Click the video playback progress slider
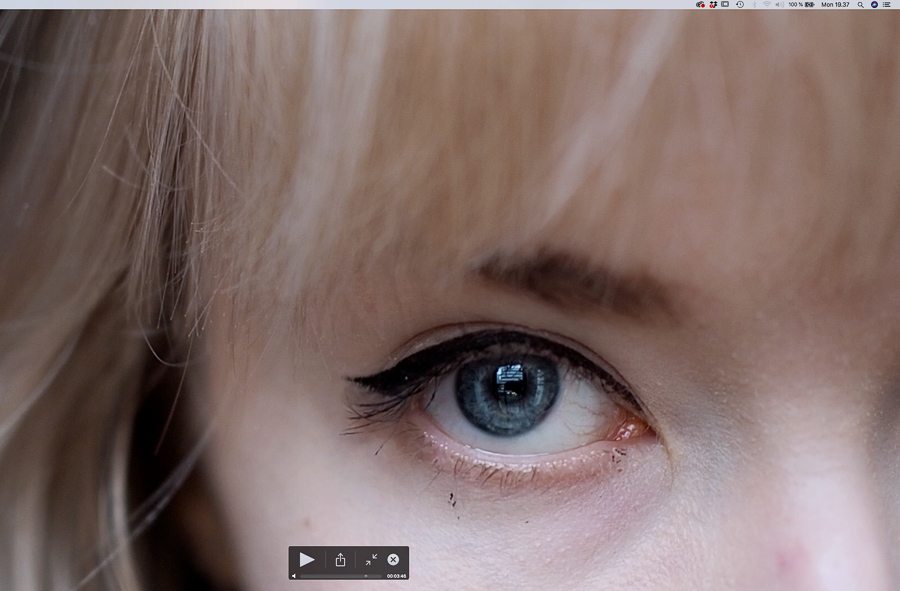 point(340,576)
